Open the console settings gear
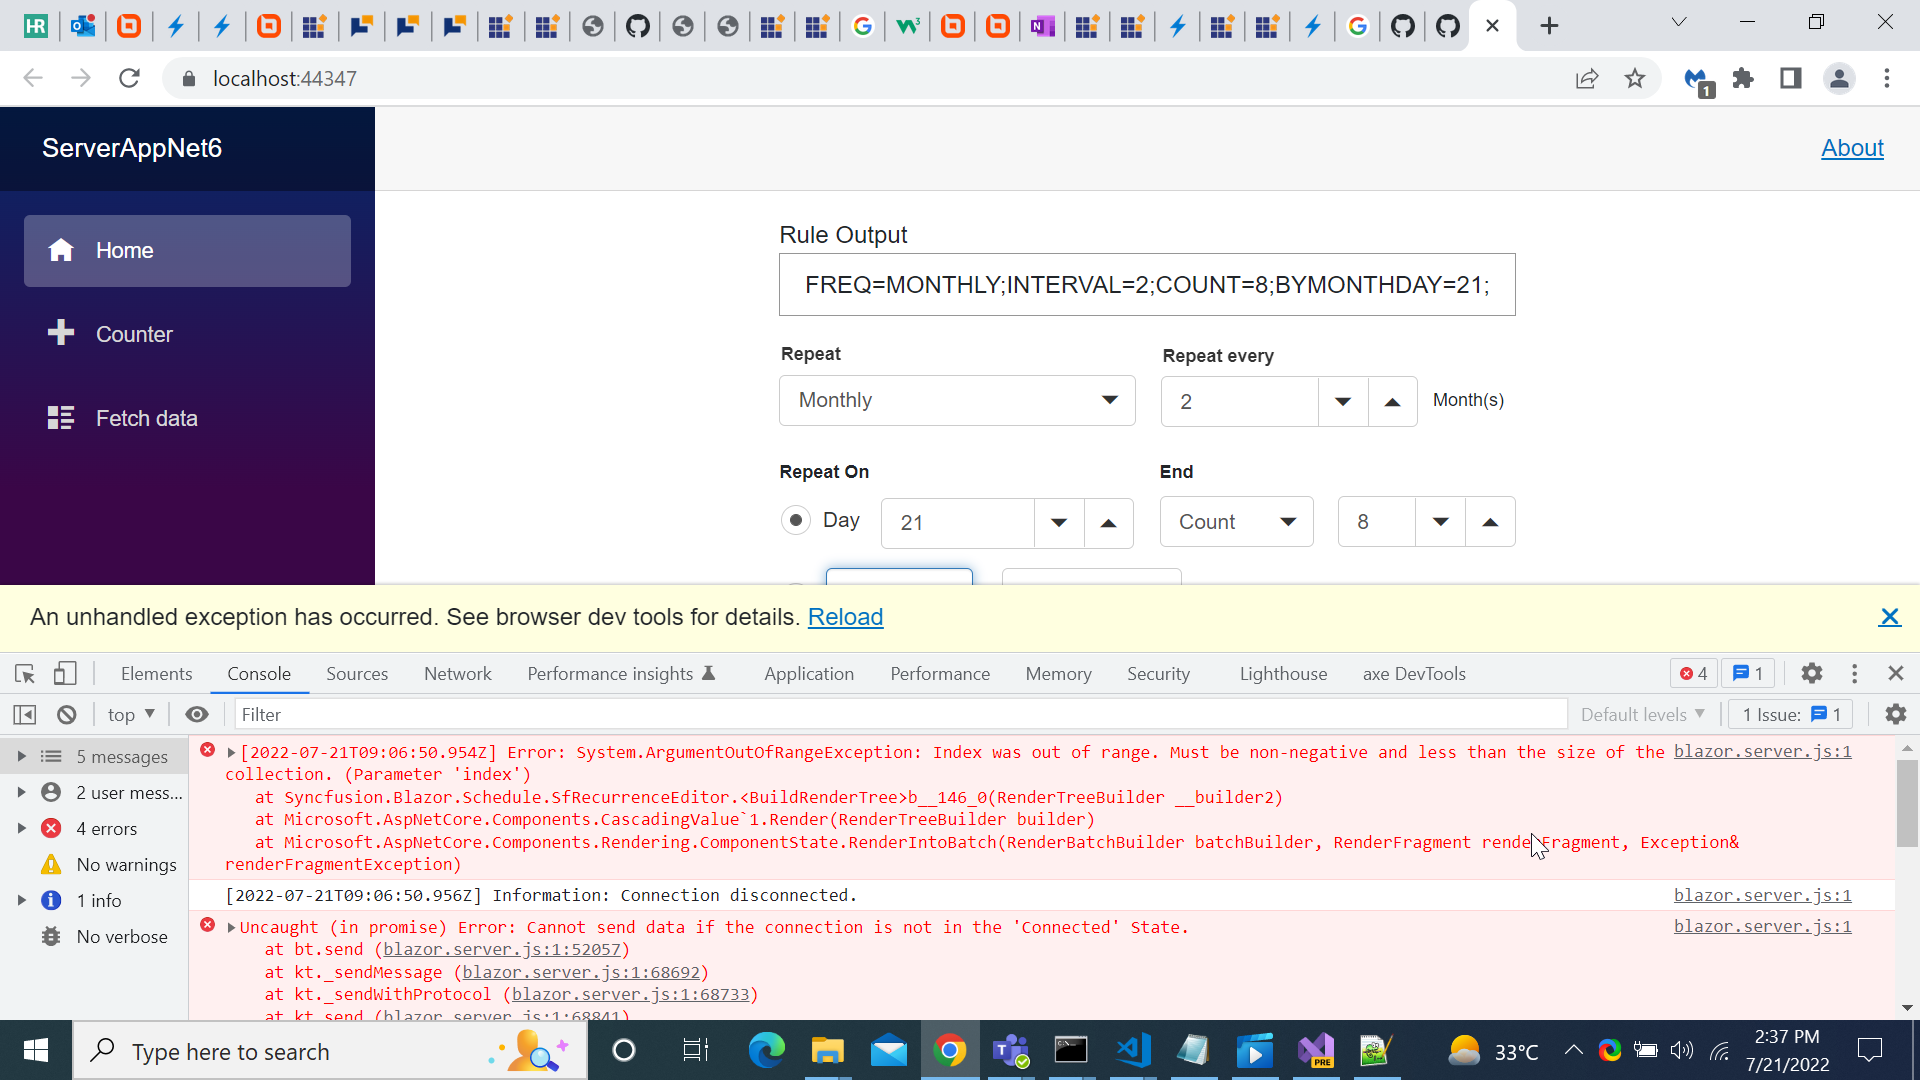 point(1895,715)
